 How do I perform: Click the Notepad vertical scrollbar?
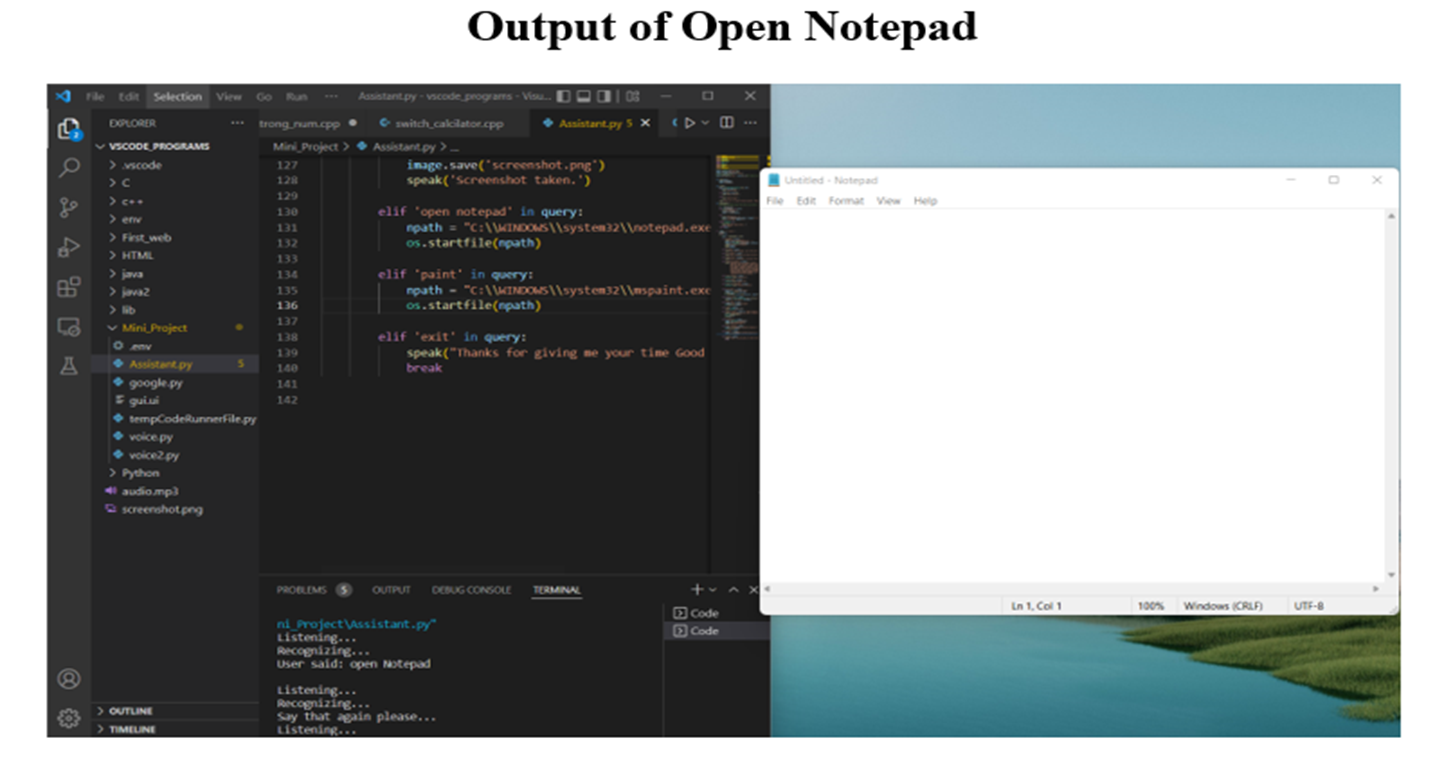pos(1391,396)
